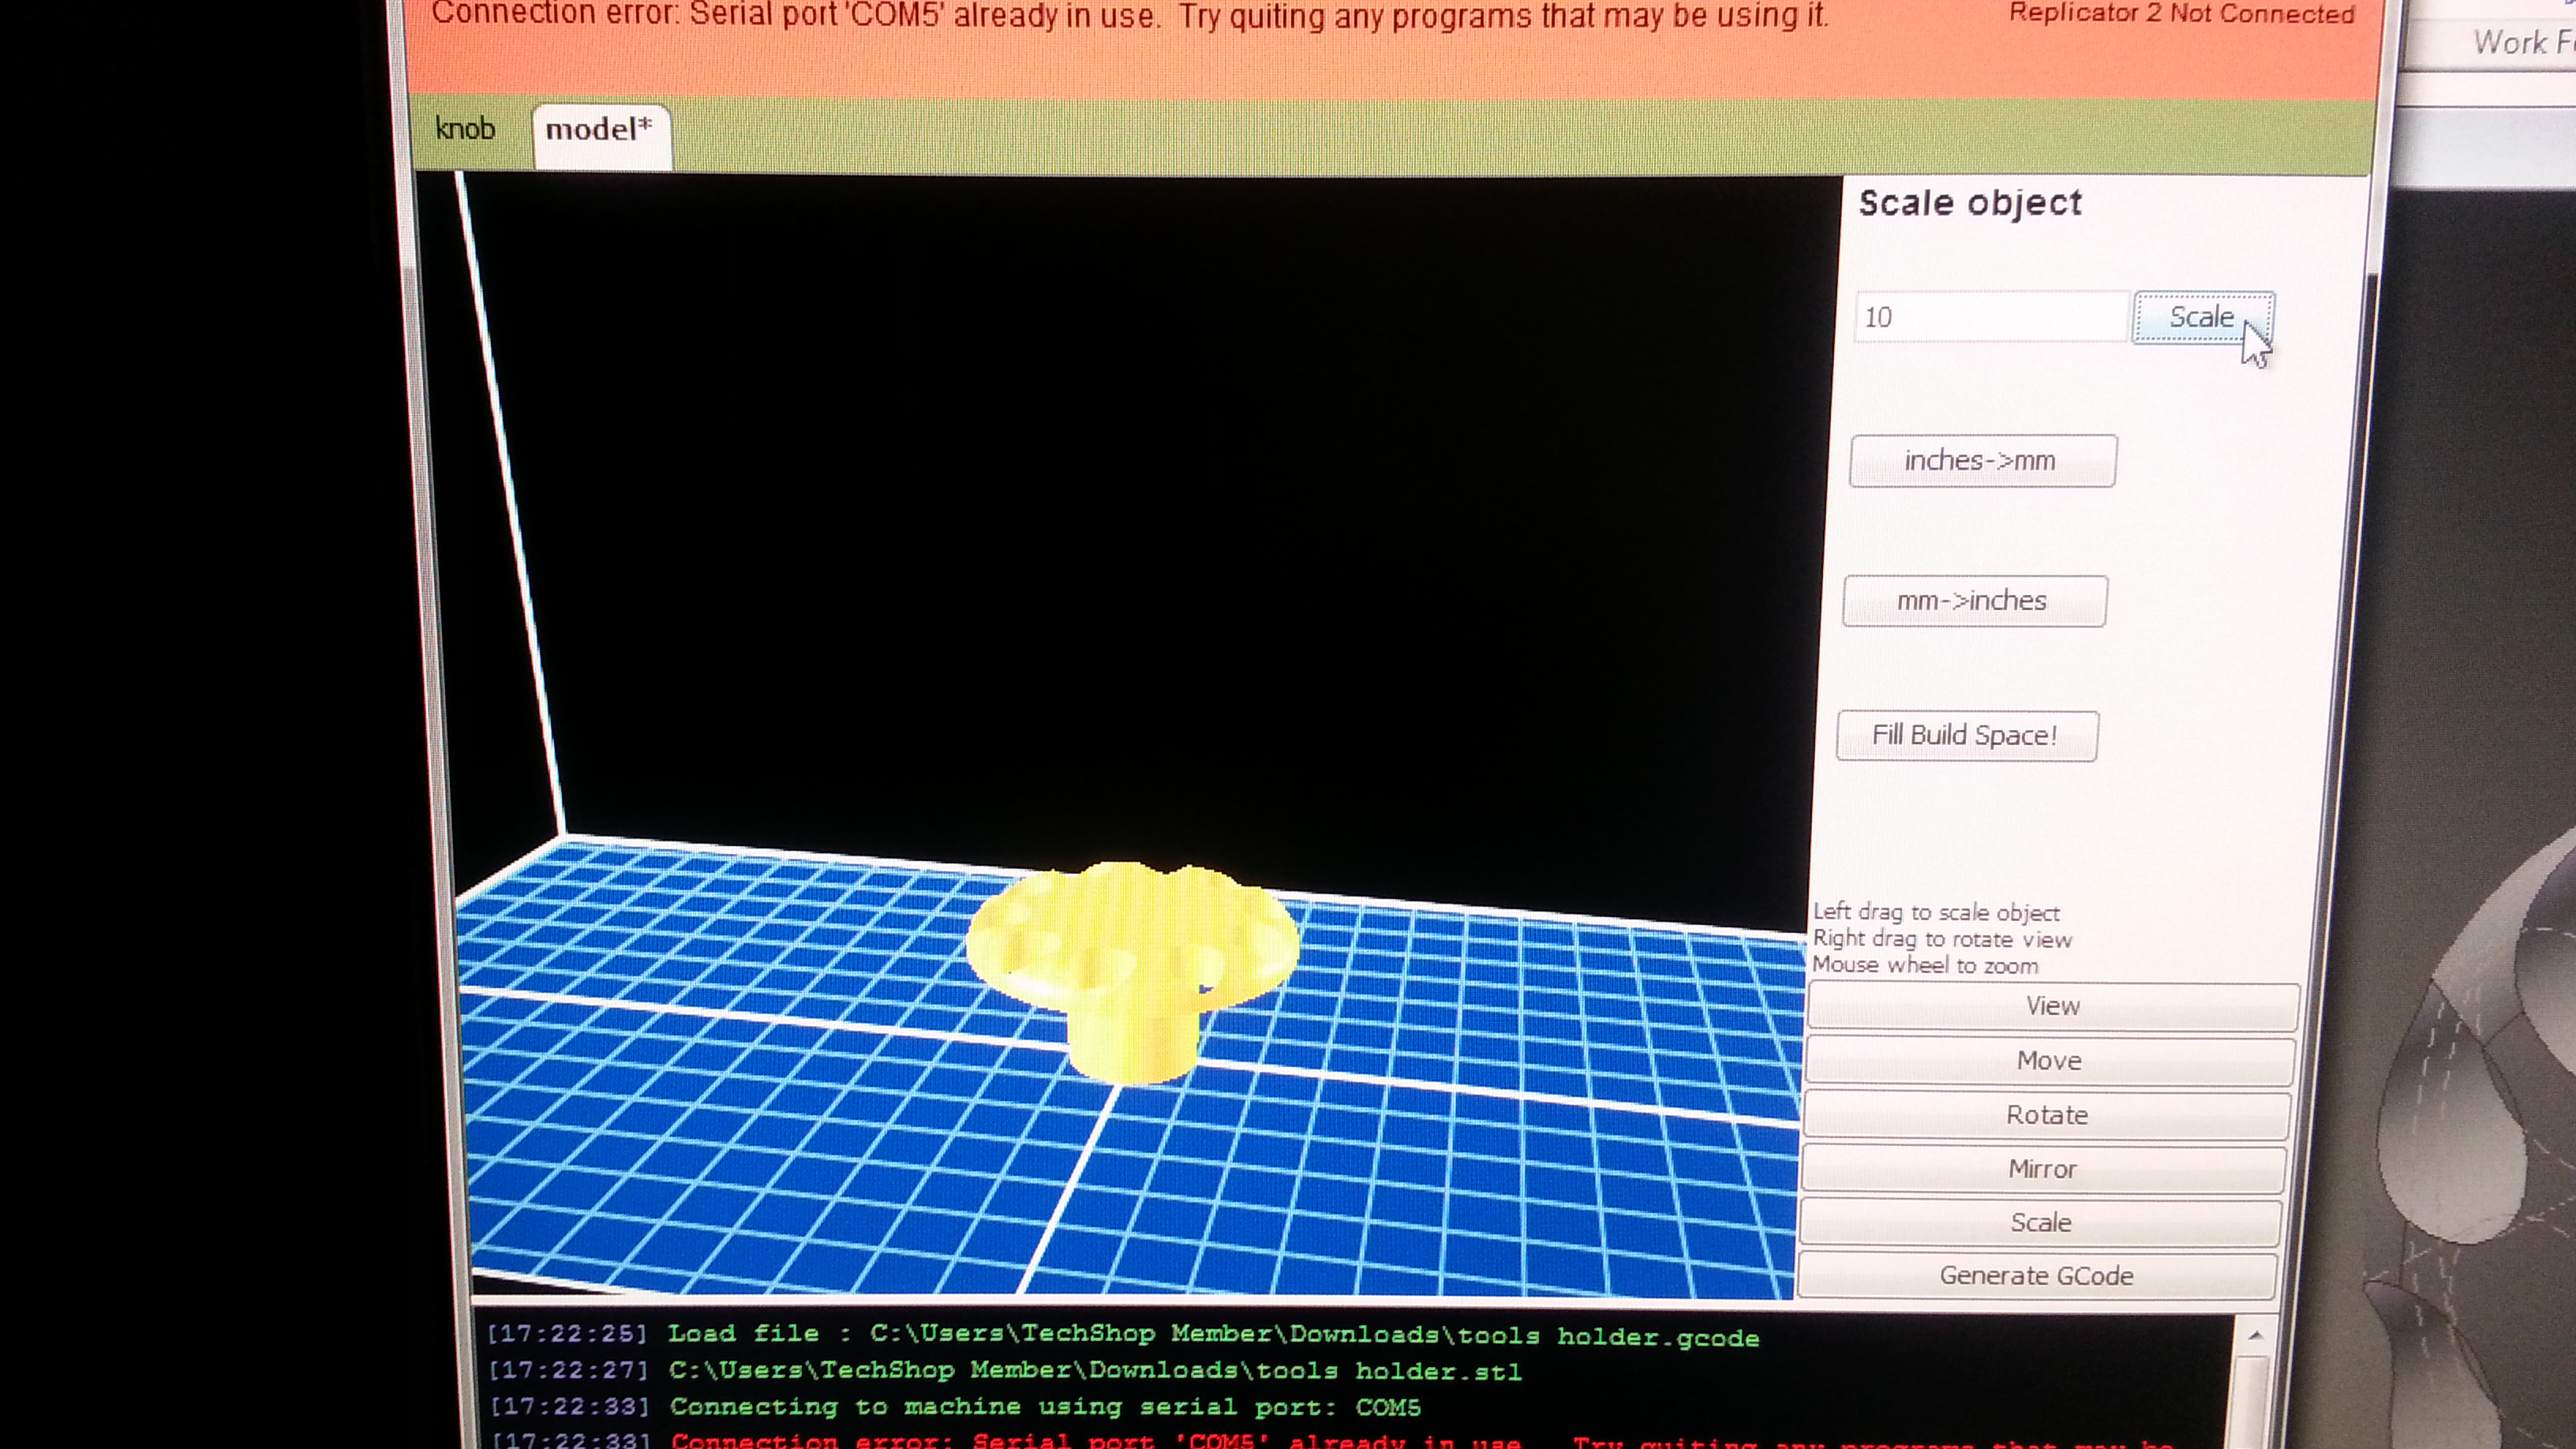Image resolution: width=2576 pixels, height=1449 pixels.
Task: Click the 'Left drag to scale object' hint text
Action: (x=1936, y=912)
